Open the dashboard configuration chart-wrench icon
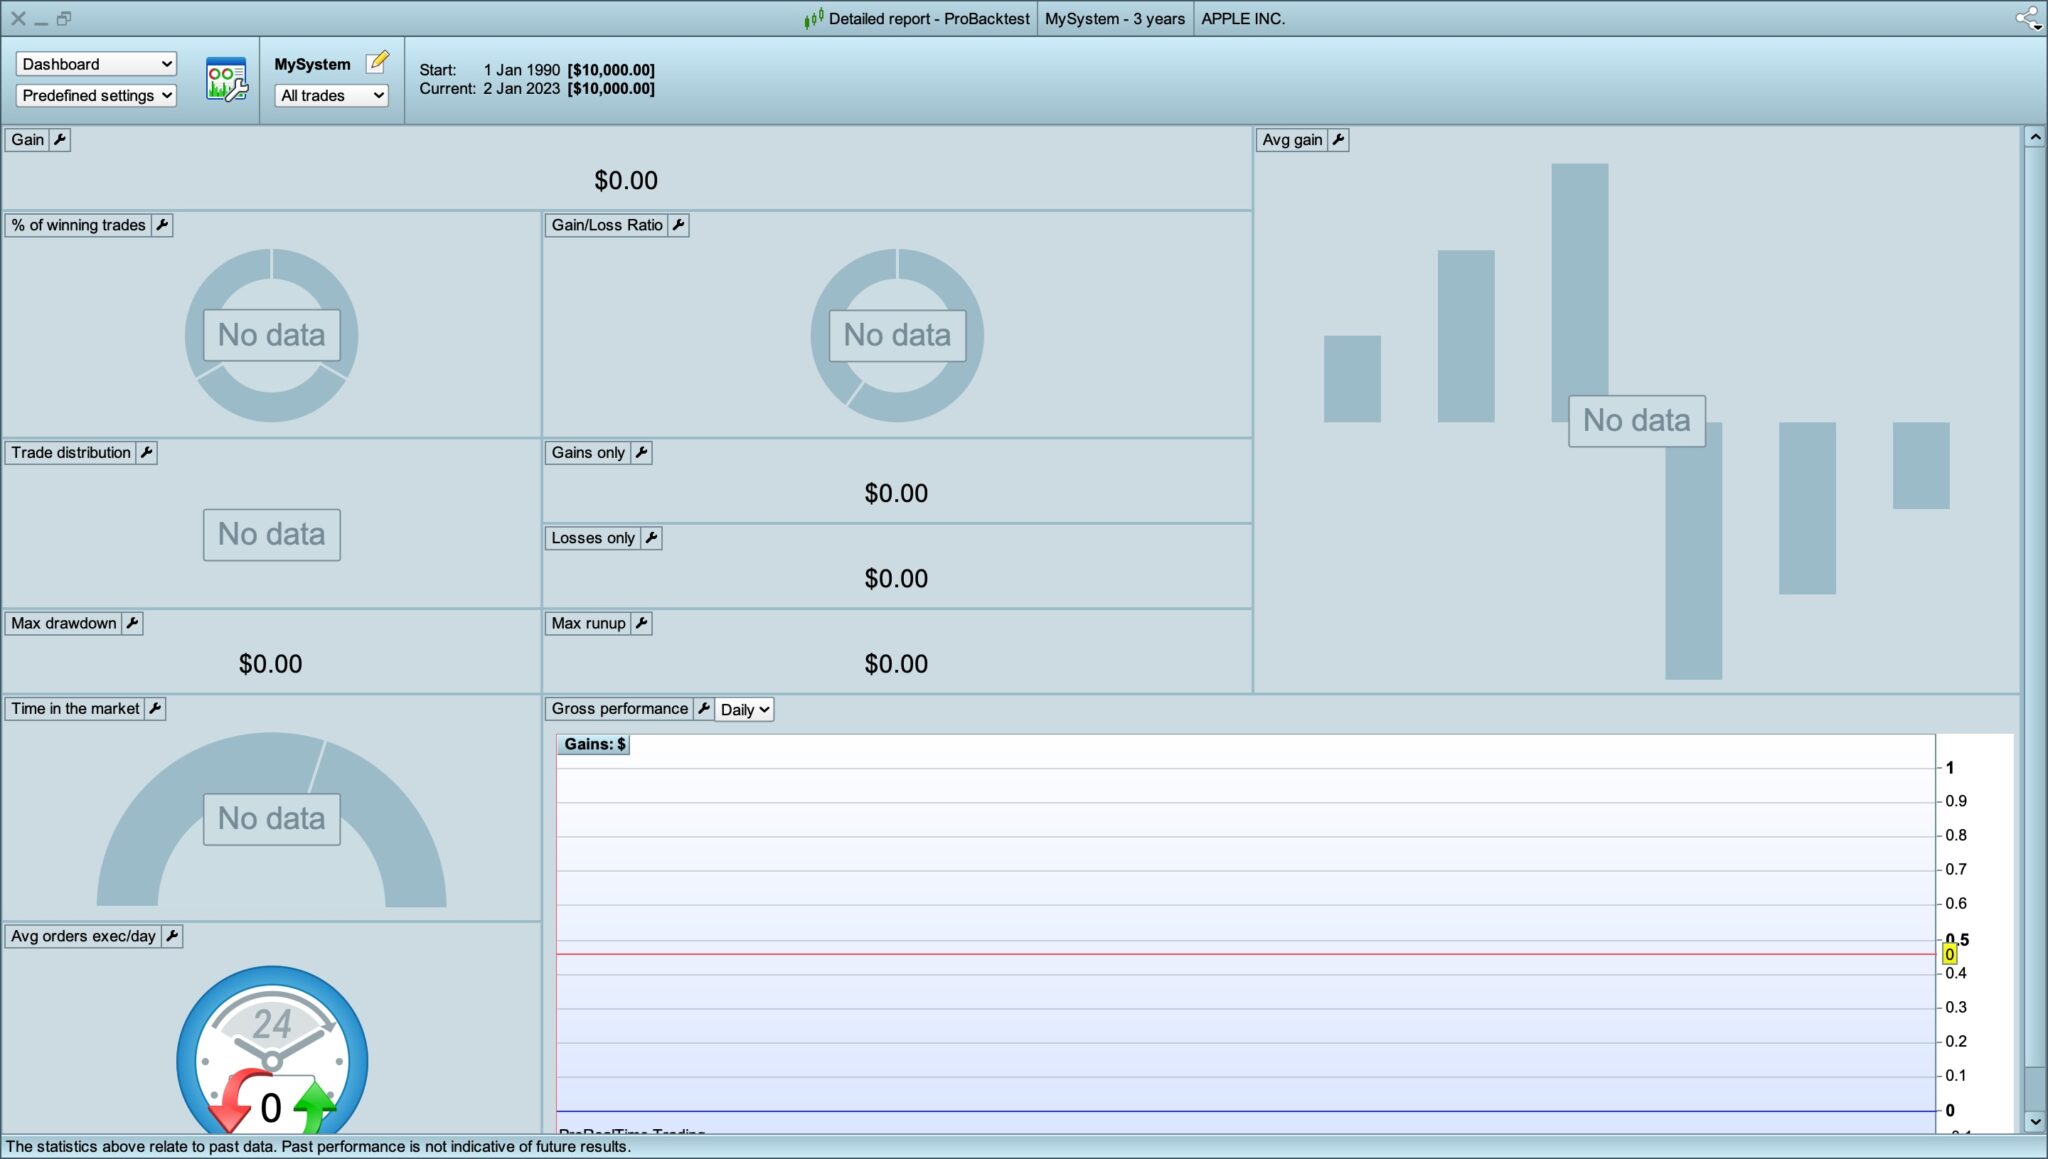The width and height of the screenshot is (2048, 1159). pos(226,79)
